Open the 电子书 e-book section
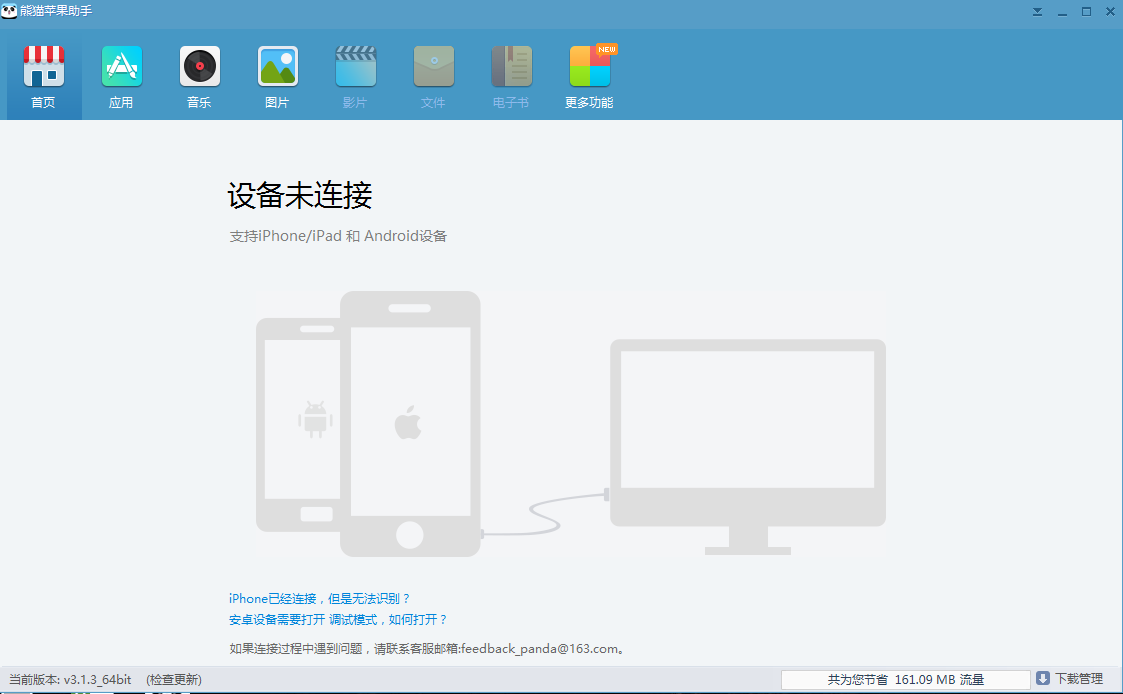Viewport: 1123px width, 694px height. point(511,67)
